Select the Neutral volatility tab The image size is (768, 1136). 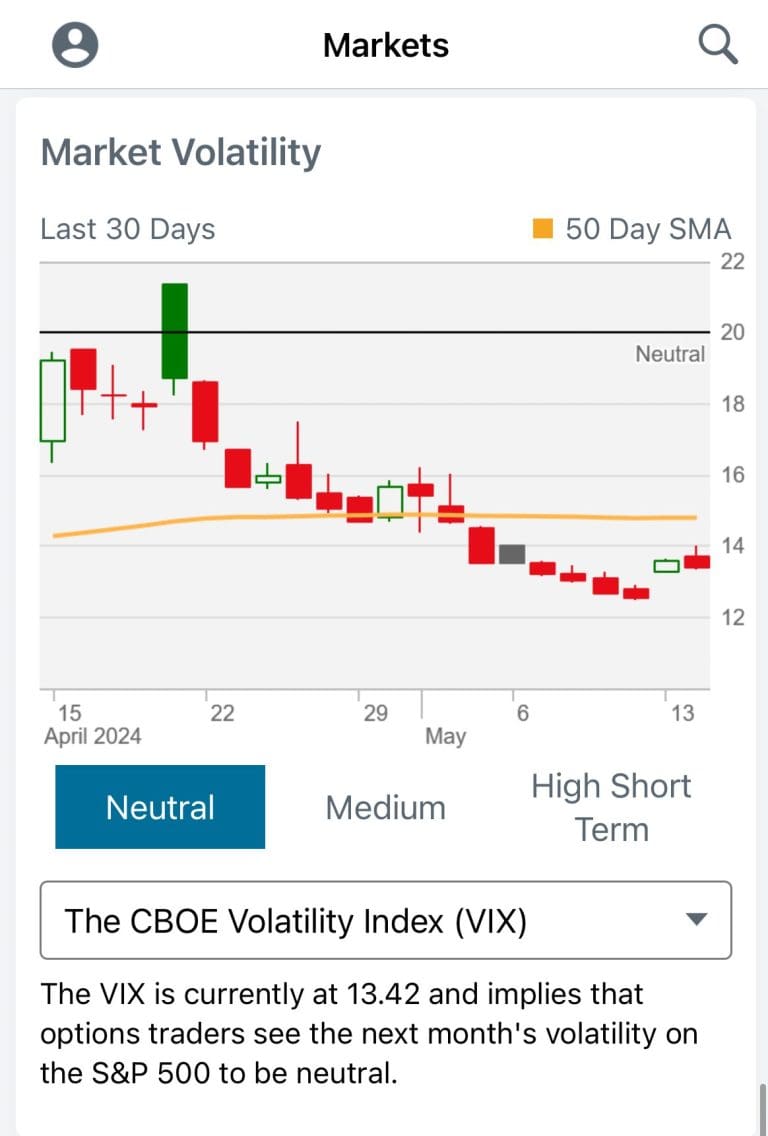coord(160,807)
